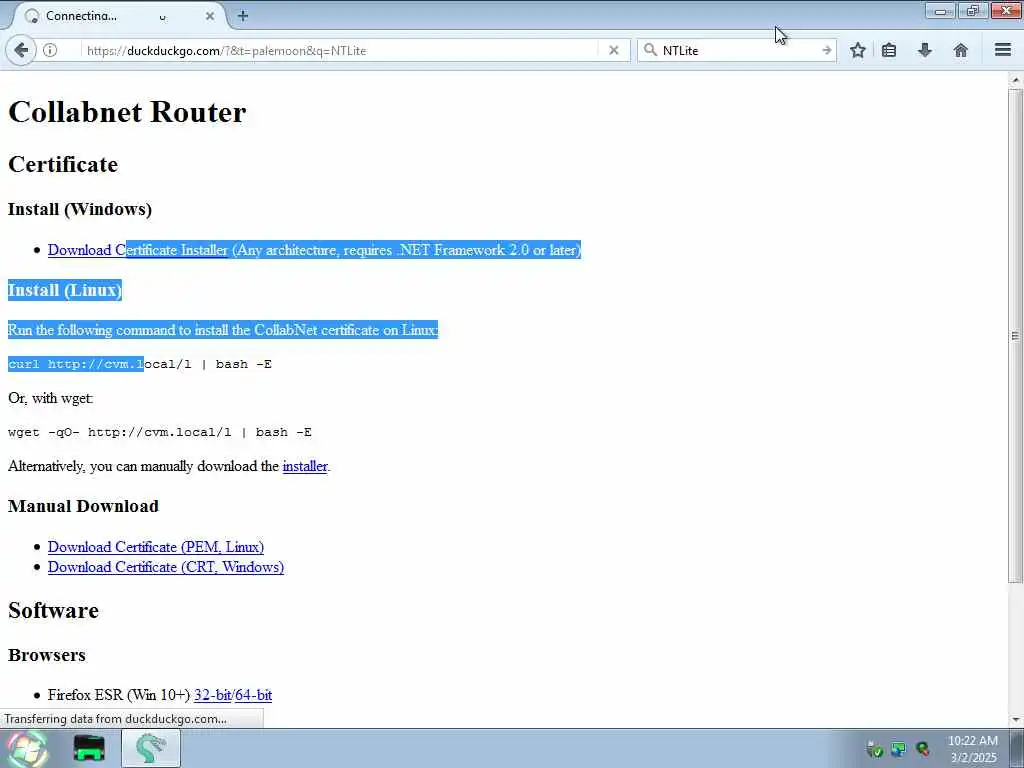Stop loading with the X in address bar

613,50
